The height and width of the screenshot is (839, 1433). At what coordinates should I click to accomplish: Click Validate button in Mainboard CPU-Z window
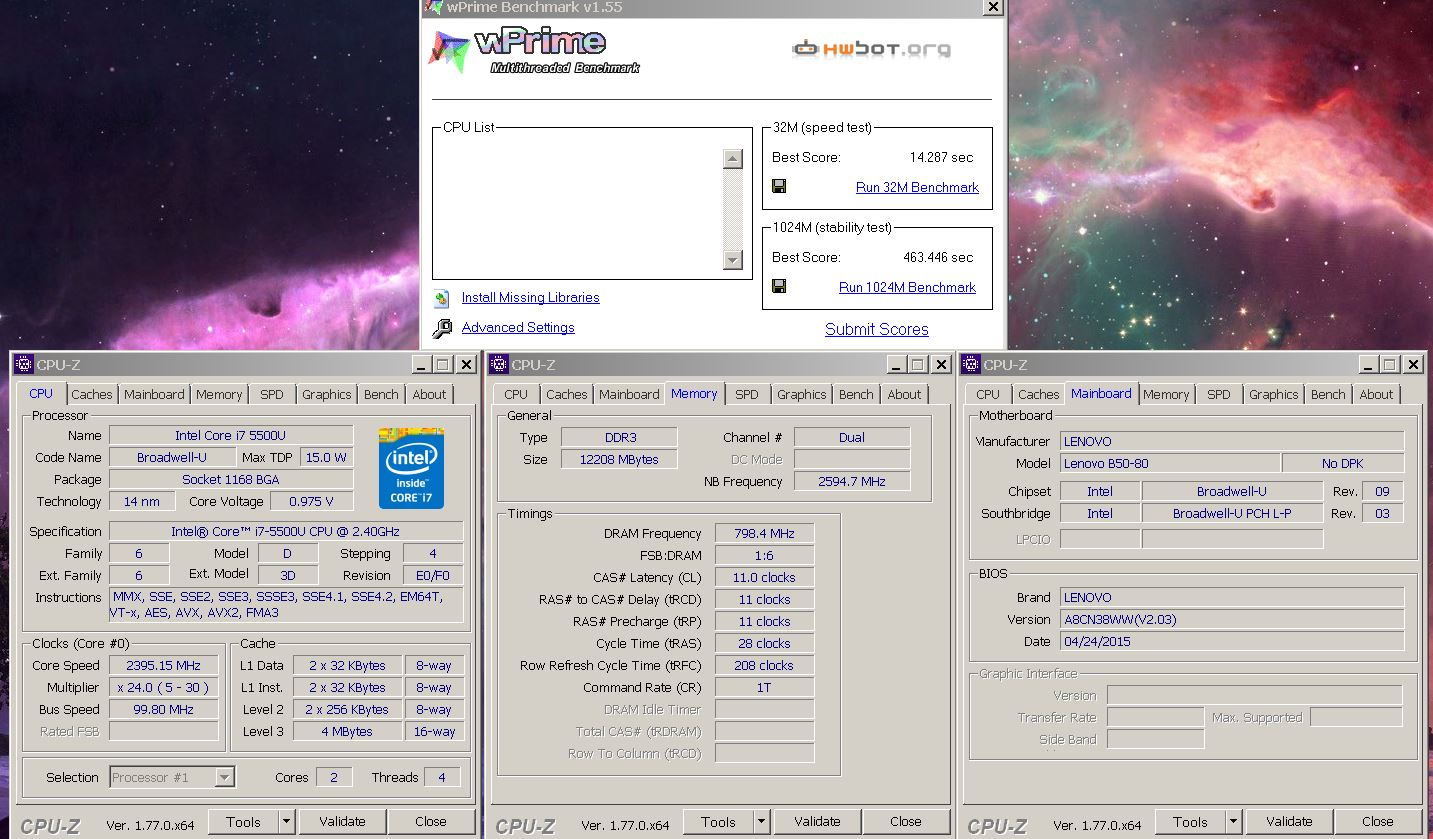coord(1289,822)
